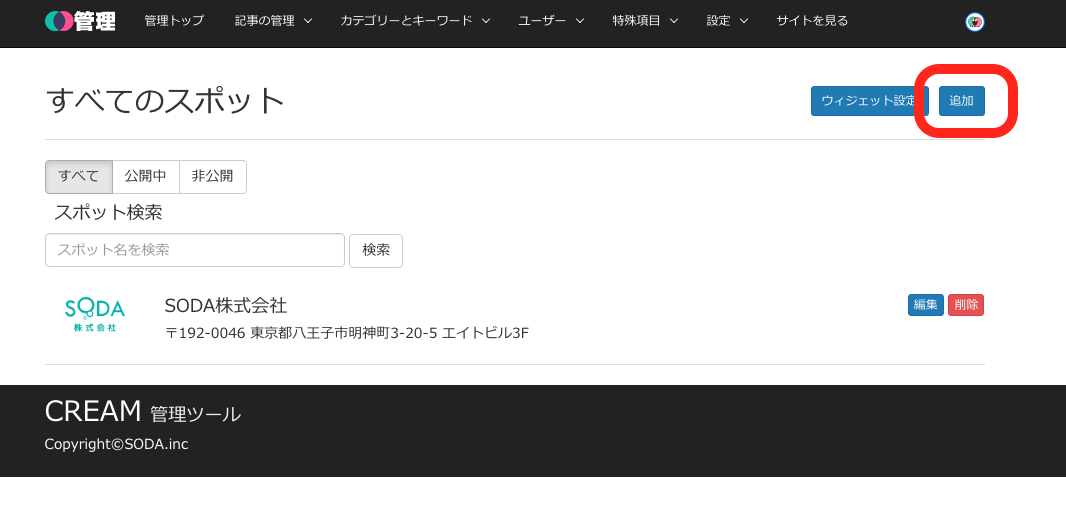Expand the 記事の管理 dropdown menu
Image resolution: width=1066 pixels, height=532 pixels.
point(273,21)
